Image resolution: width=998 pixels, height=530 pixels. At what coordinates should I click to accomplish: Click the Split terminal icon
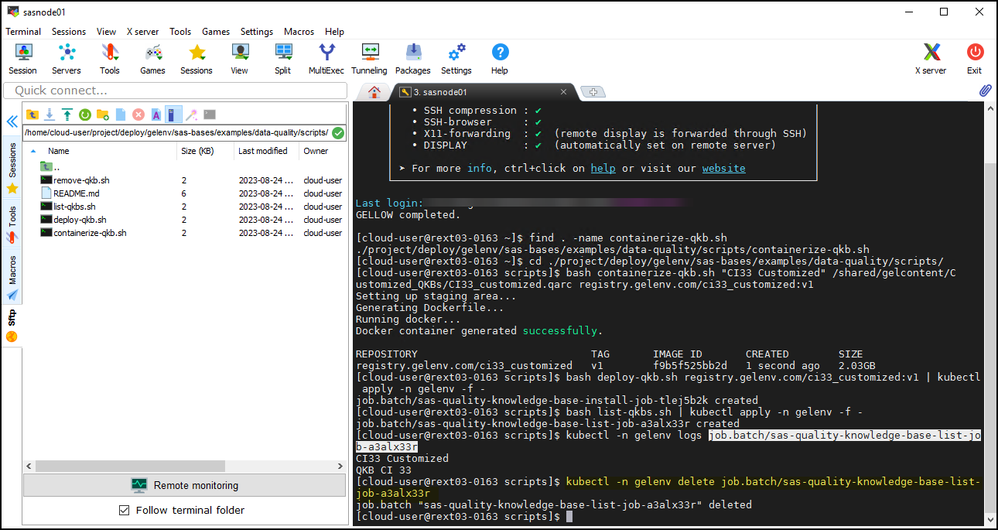283,58
